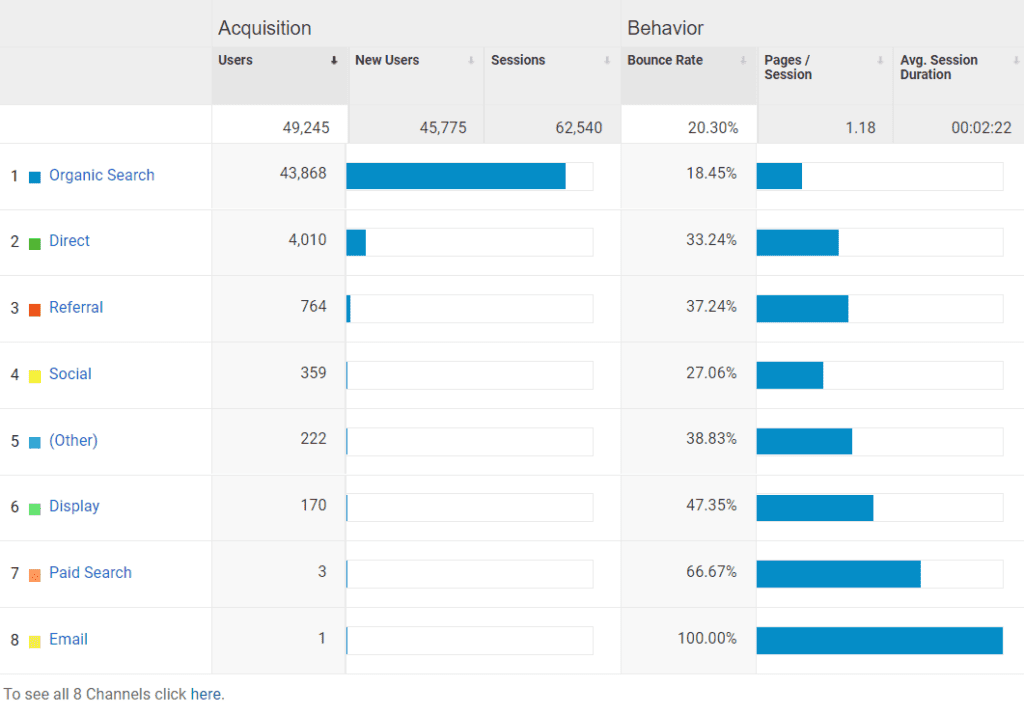Click Social bounce rate 27.06%
This screenshot has width=1024, height=714.
pyautogui.click(x=711, y=372)
